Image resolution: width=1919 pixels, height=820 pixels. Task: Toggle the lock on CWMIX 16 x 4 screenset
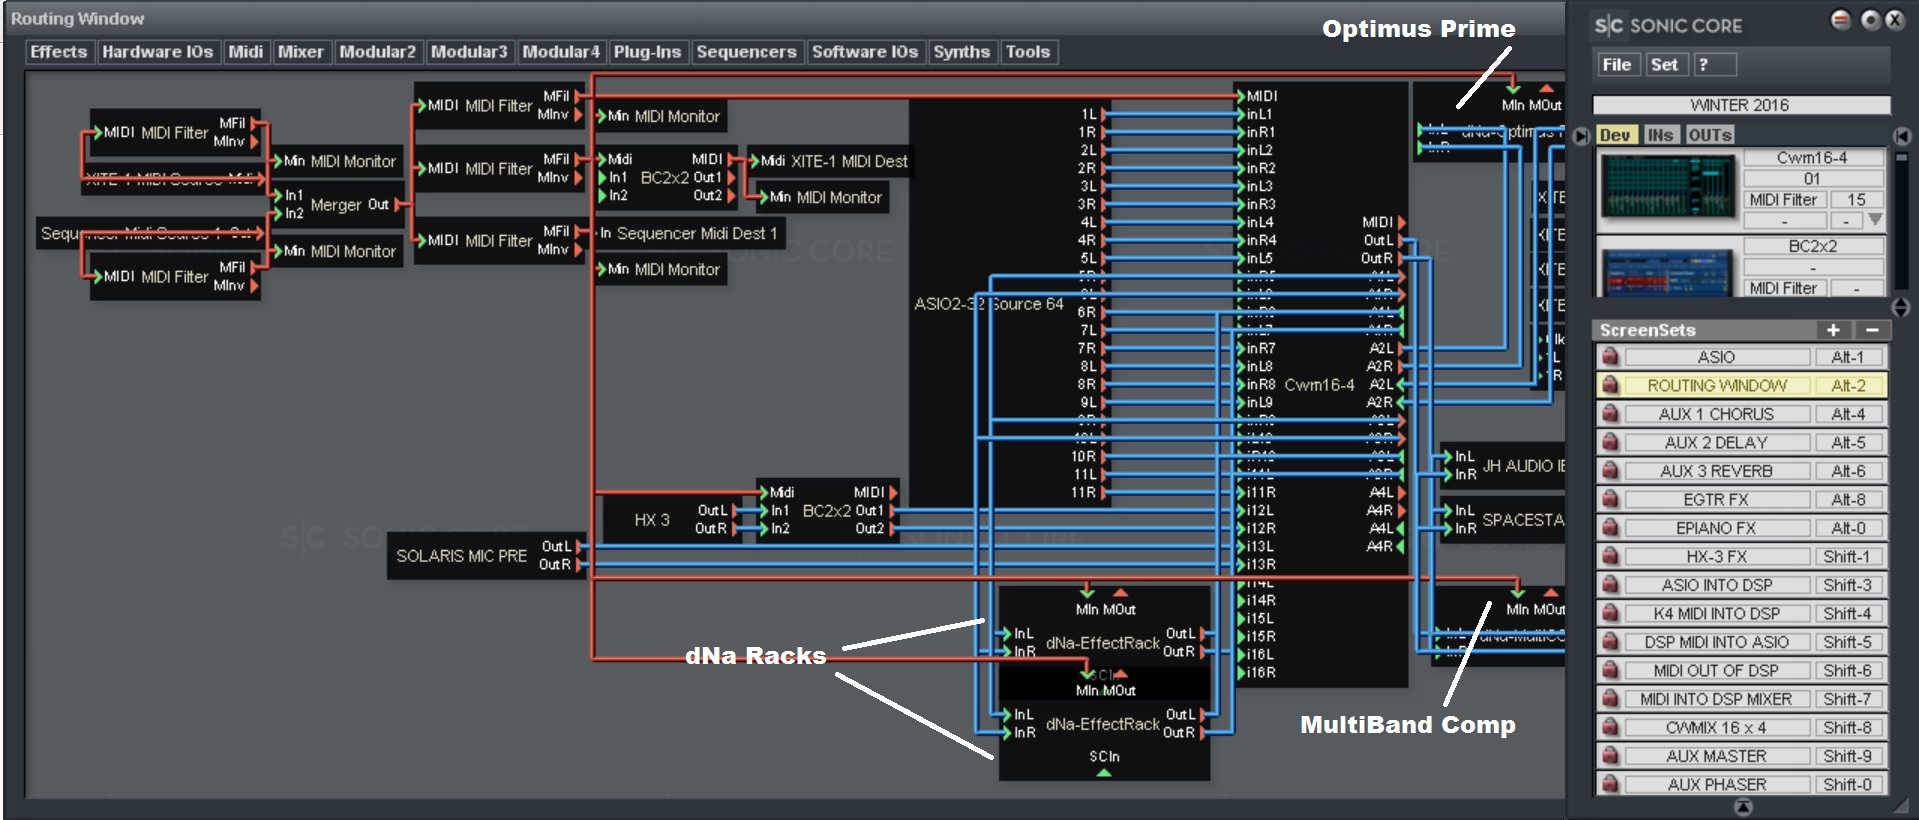[x=1609, y=727]
